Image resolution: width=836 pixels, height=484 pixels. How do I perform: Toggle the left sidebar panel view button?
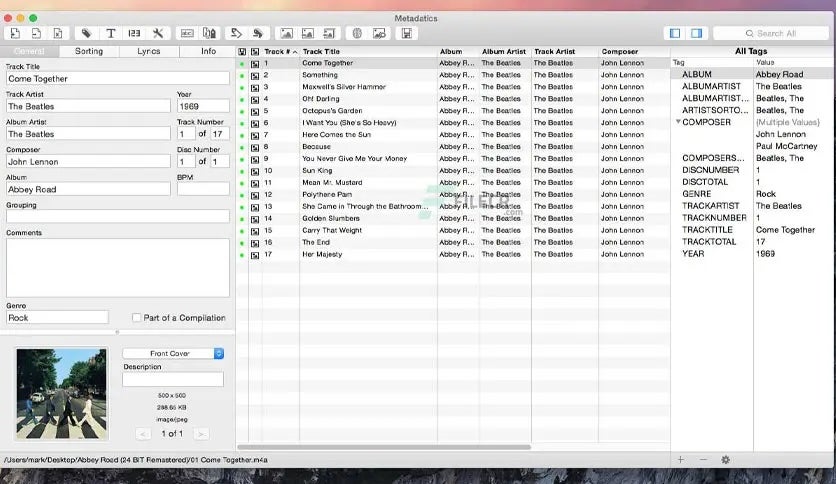click(674, 33)
